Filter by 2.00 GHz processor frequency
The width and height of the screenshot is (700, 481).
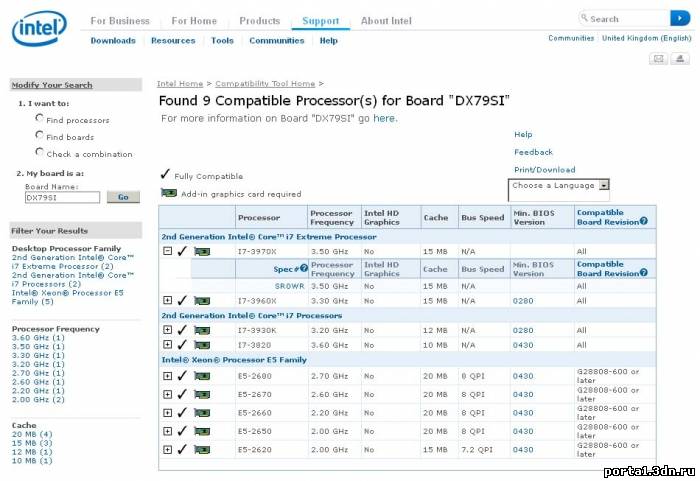(38, 399)
